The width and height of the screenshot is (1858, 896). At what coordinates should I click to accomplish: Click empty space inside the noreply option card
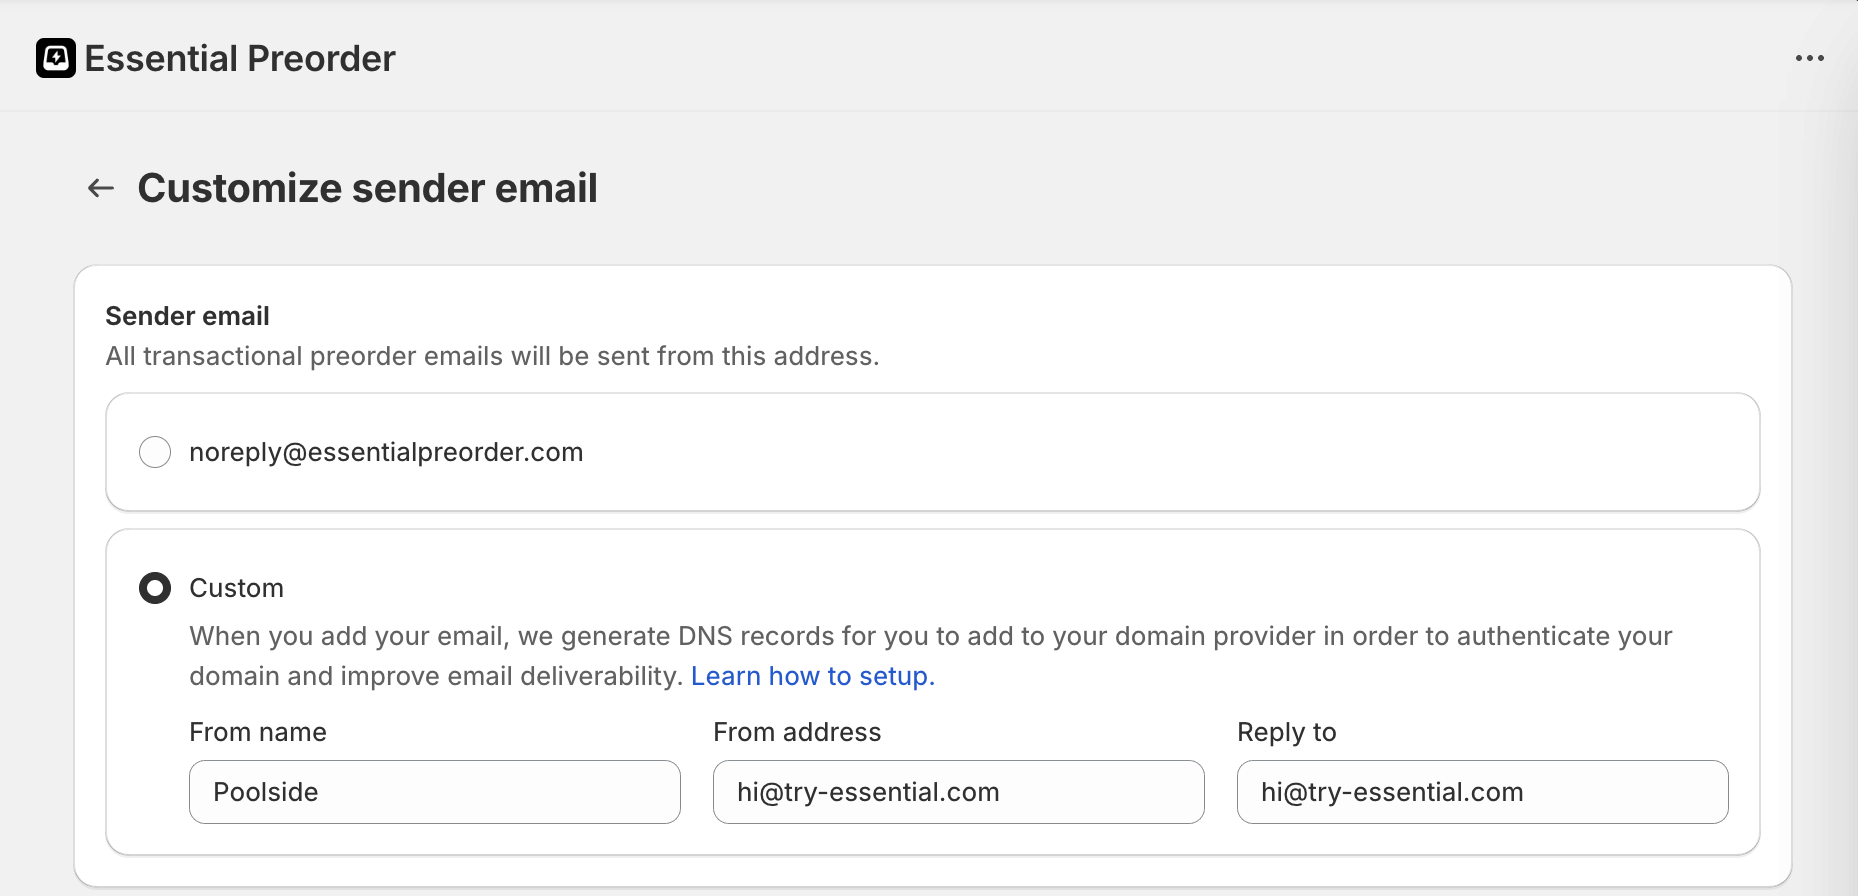tap(1200, 452)
